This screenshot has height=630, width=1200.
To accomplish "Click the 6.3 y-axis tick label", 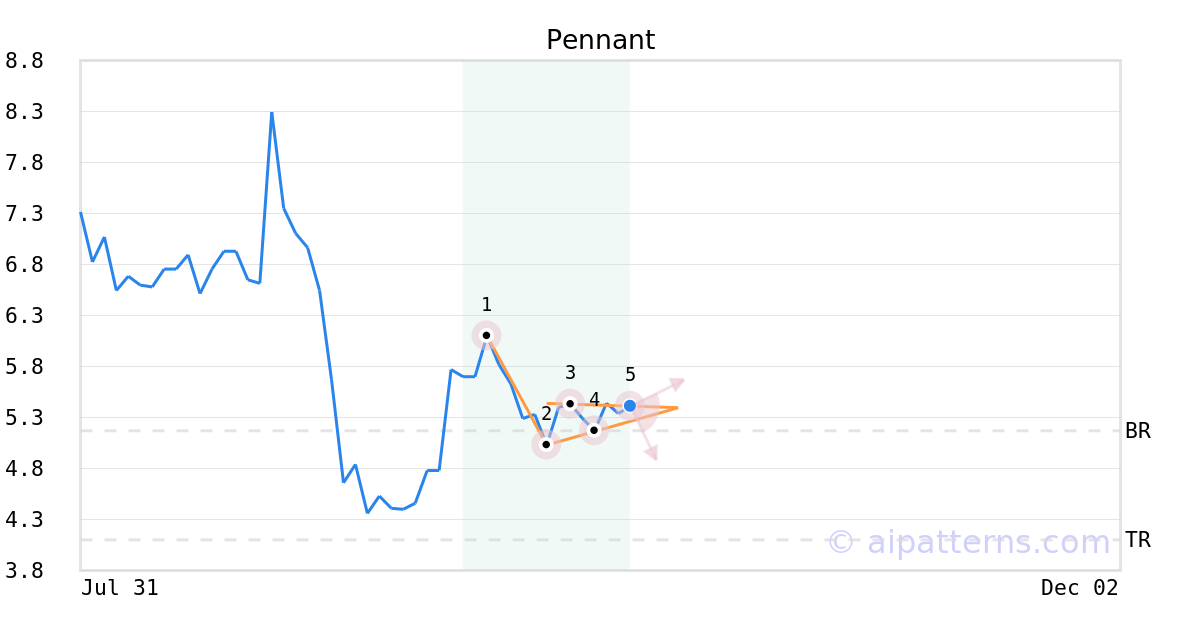I will [24, 316].
